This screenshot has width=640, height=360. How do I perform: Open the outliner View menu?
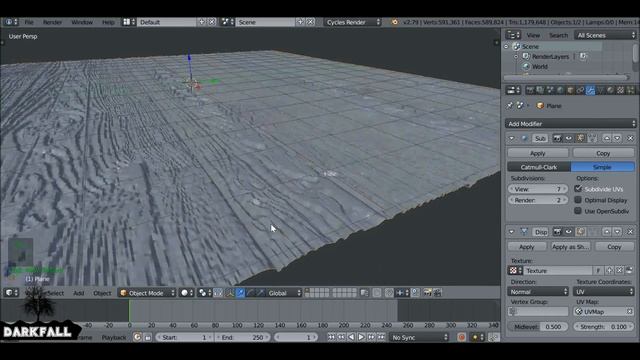tap(533, 36)
